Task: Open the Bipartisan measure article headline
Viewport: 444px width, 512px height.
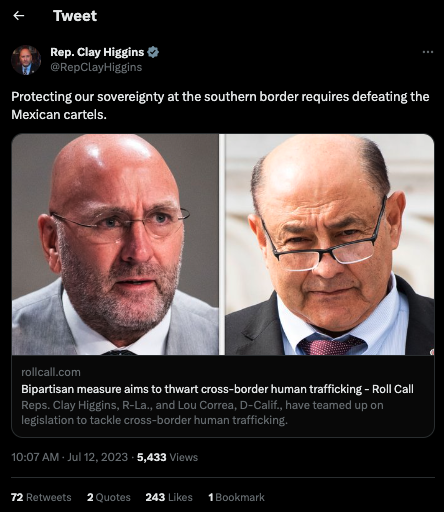Action: [x=217, y=389]
